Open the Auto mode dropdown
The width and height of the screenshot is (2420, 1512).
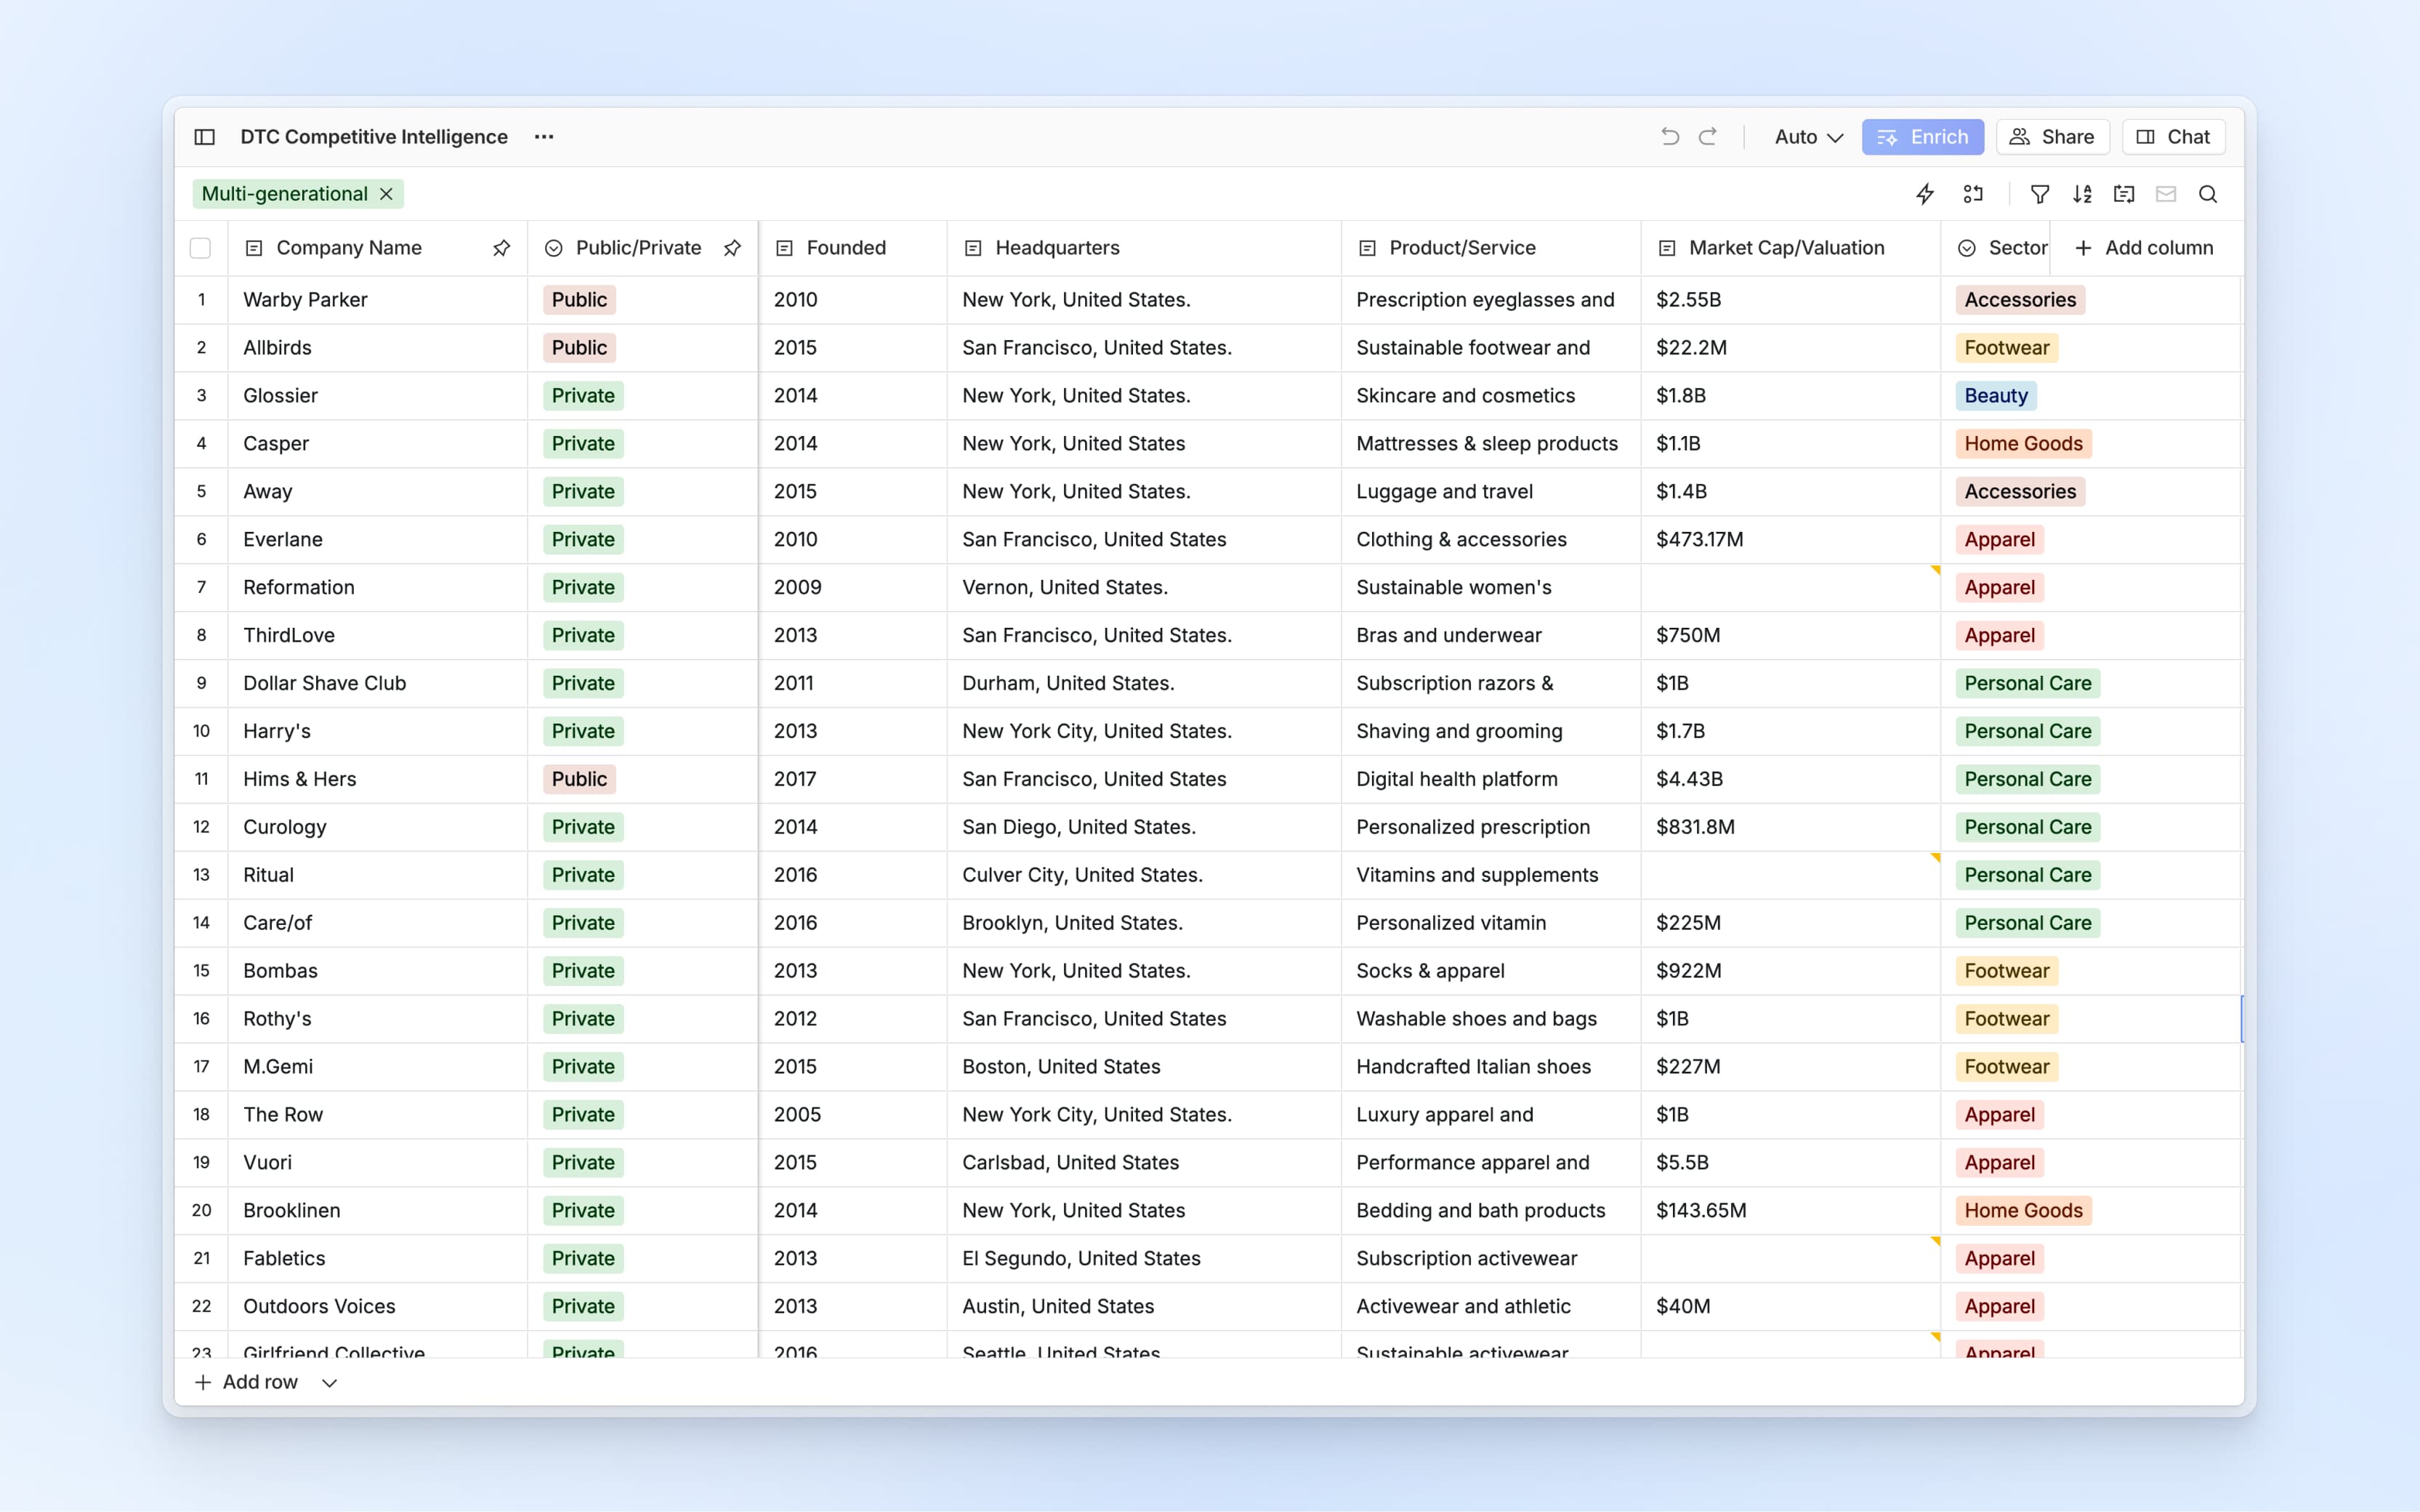1808,137
